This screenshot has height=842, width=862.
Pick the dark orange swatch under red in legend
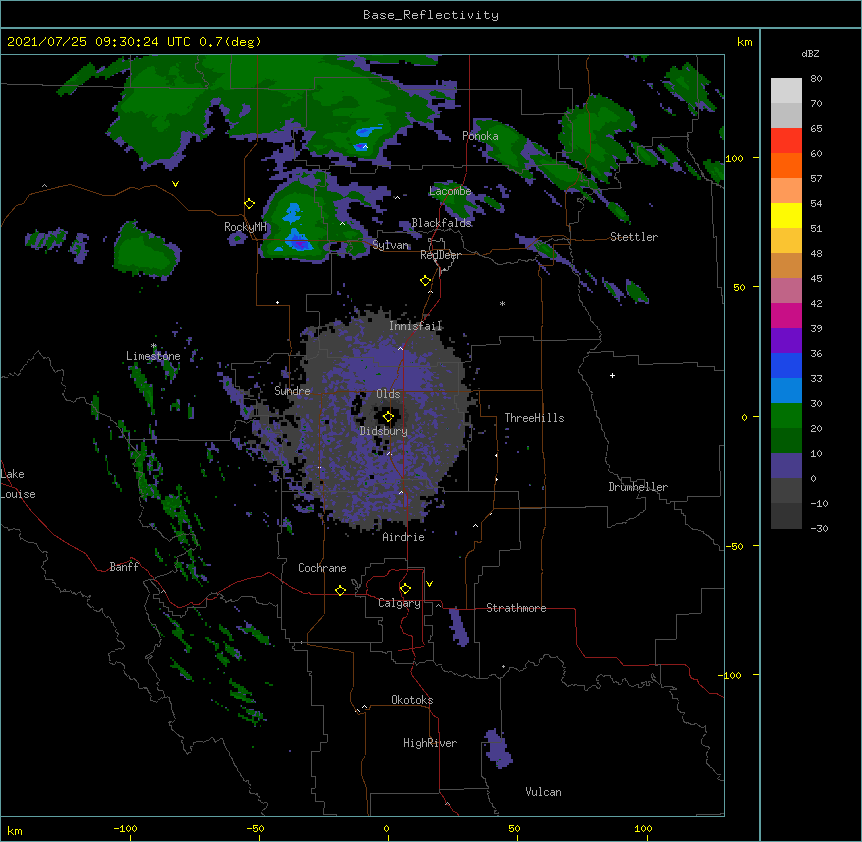(x=786, y=165)
